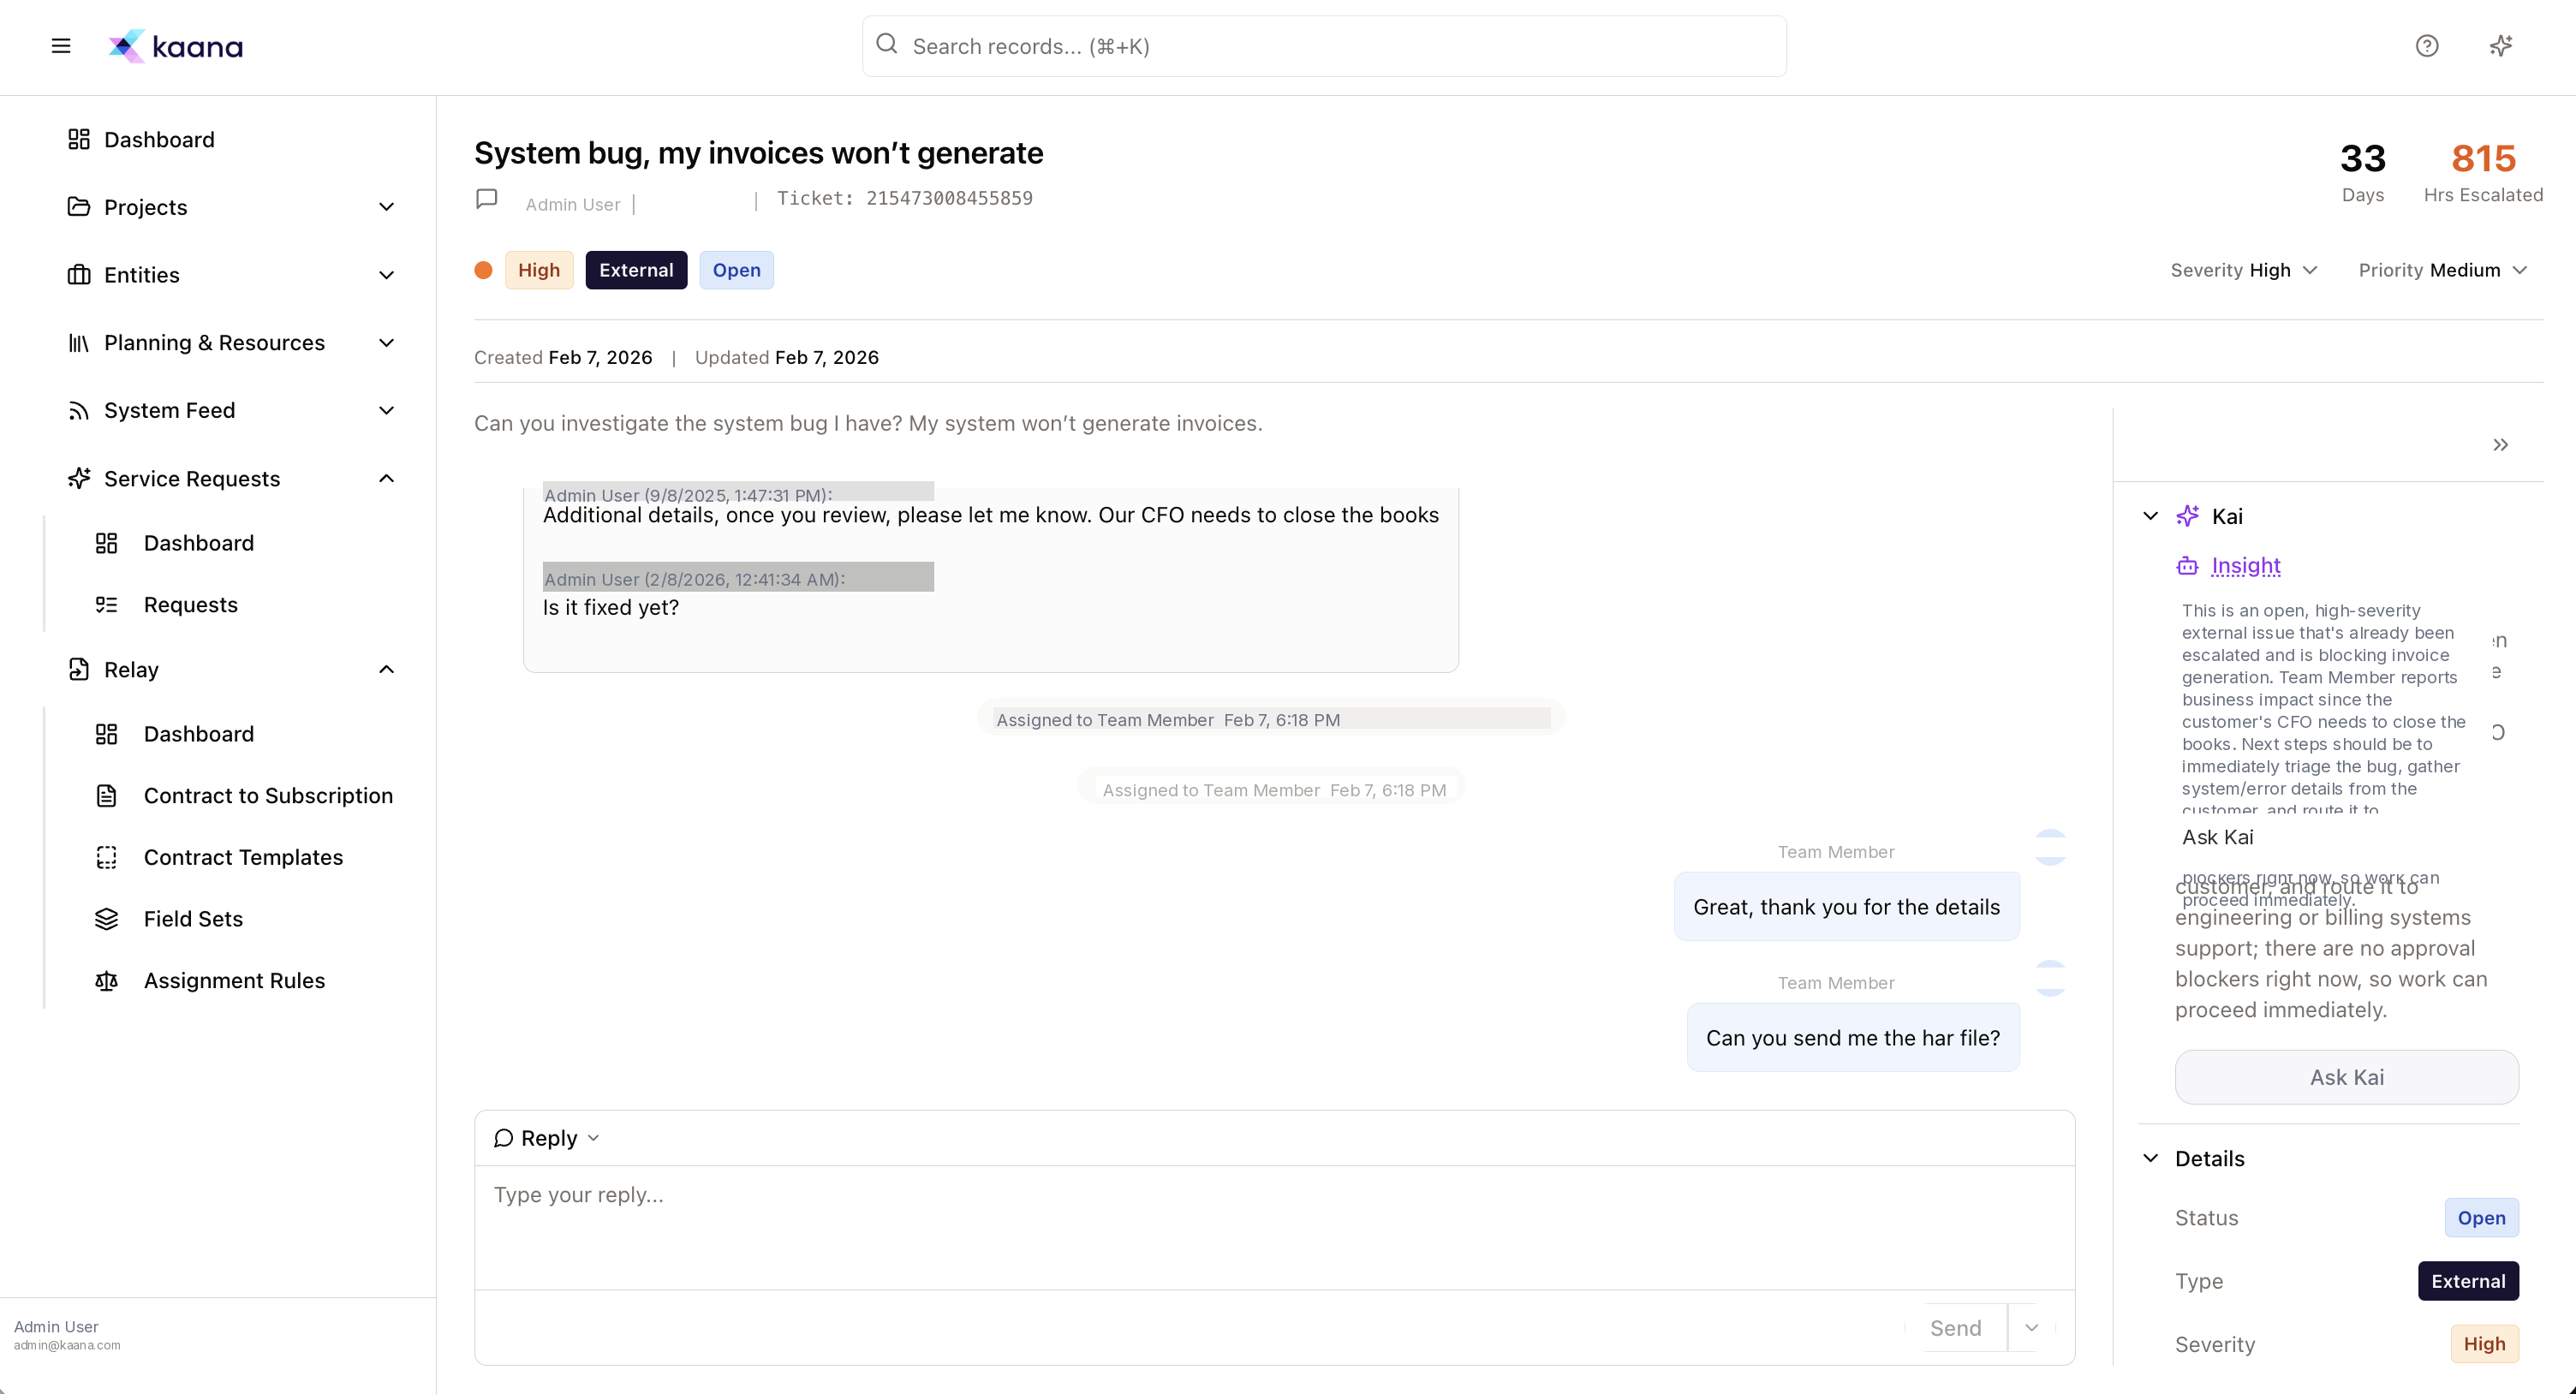Expand Send options arrow
Image resolution: width=2576 pixels, height=1394 pixels.
coord(2031,1328)
